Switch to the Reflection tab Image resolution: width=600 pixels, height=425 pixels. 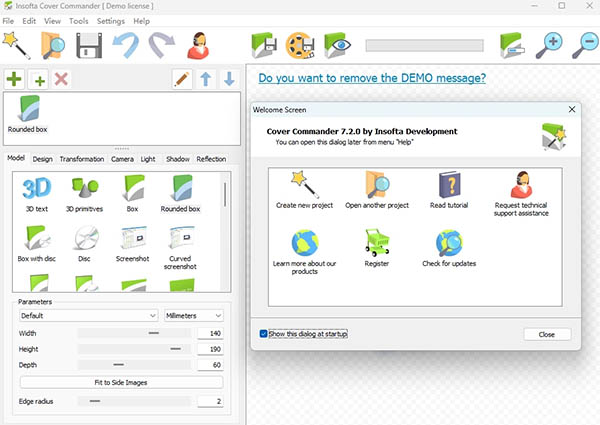(x=211, y=159)
